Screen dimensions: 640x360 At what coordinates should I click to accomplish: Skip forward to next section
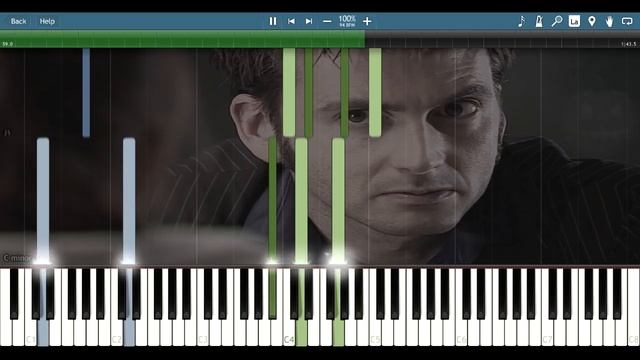(x=309, y=21)
